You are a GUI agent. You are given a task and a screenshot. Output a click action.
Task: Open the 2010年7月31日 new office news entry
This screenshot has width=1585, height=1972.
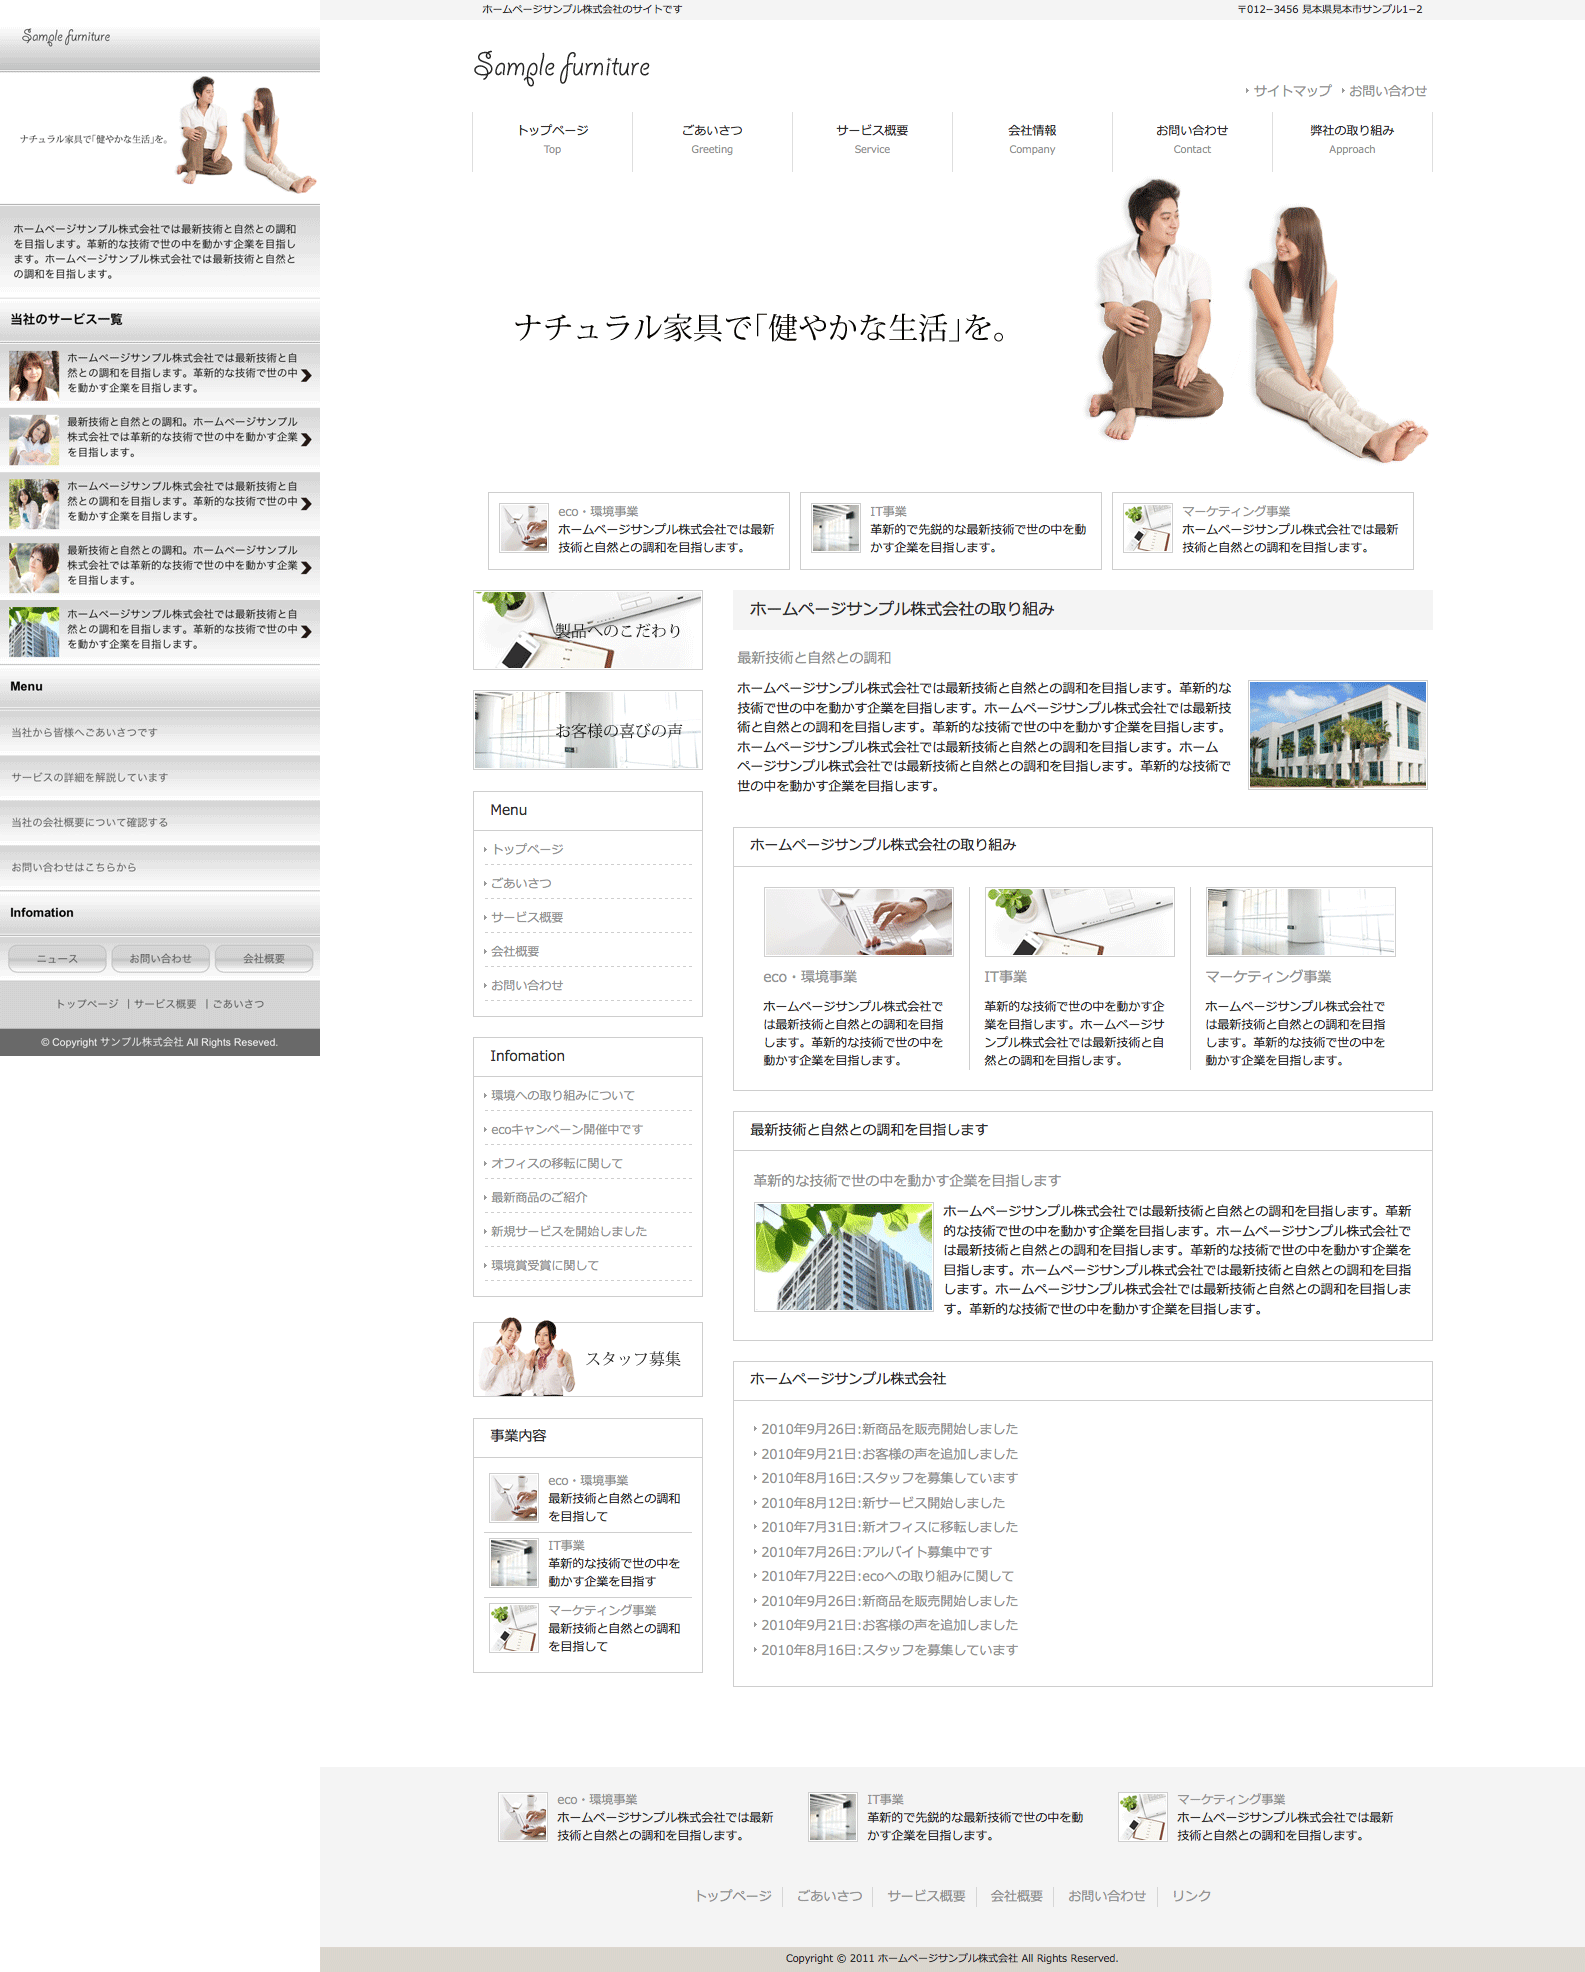[x=889, y=1527]
